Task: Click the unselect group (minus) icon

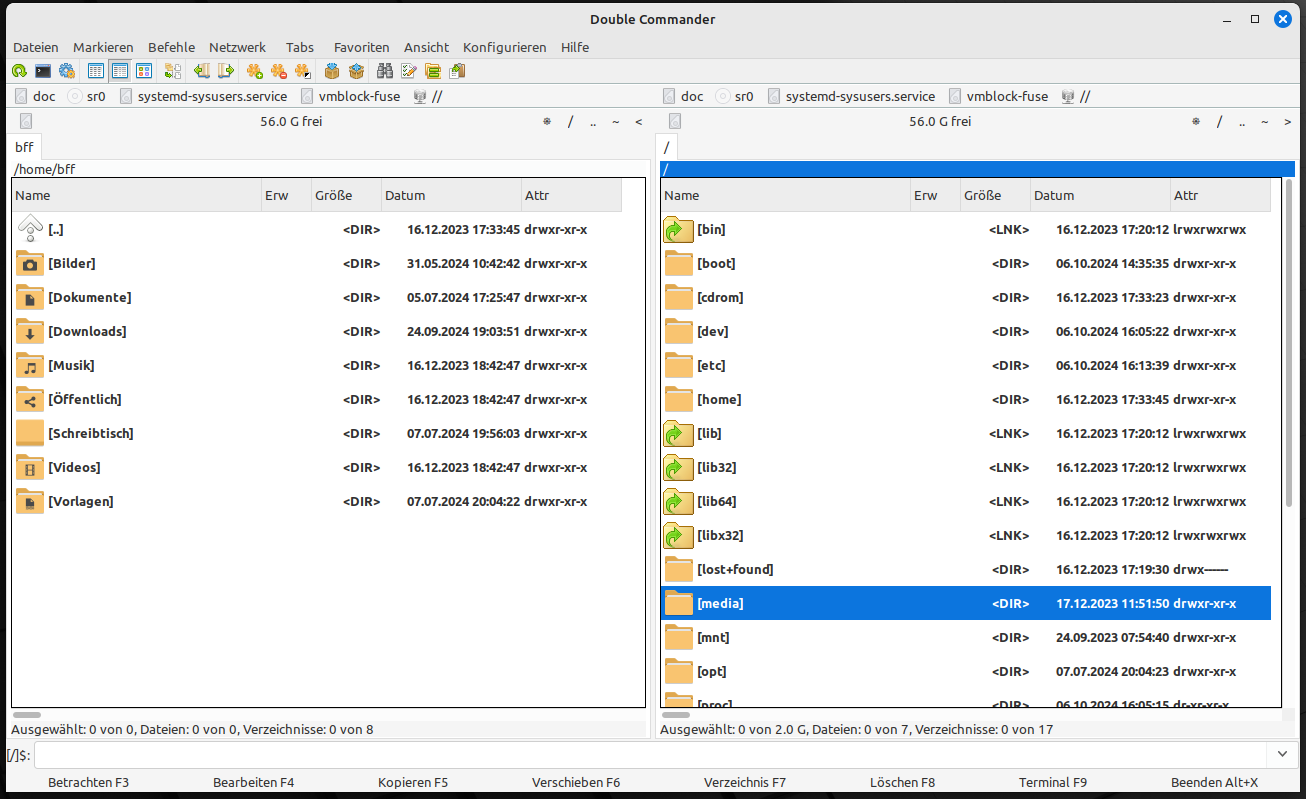Action: (x=279, y=71)
